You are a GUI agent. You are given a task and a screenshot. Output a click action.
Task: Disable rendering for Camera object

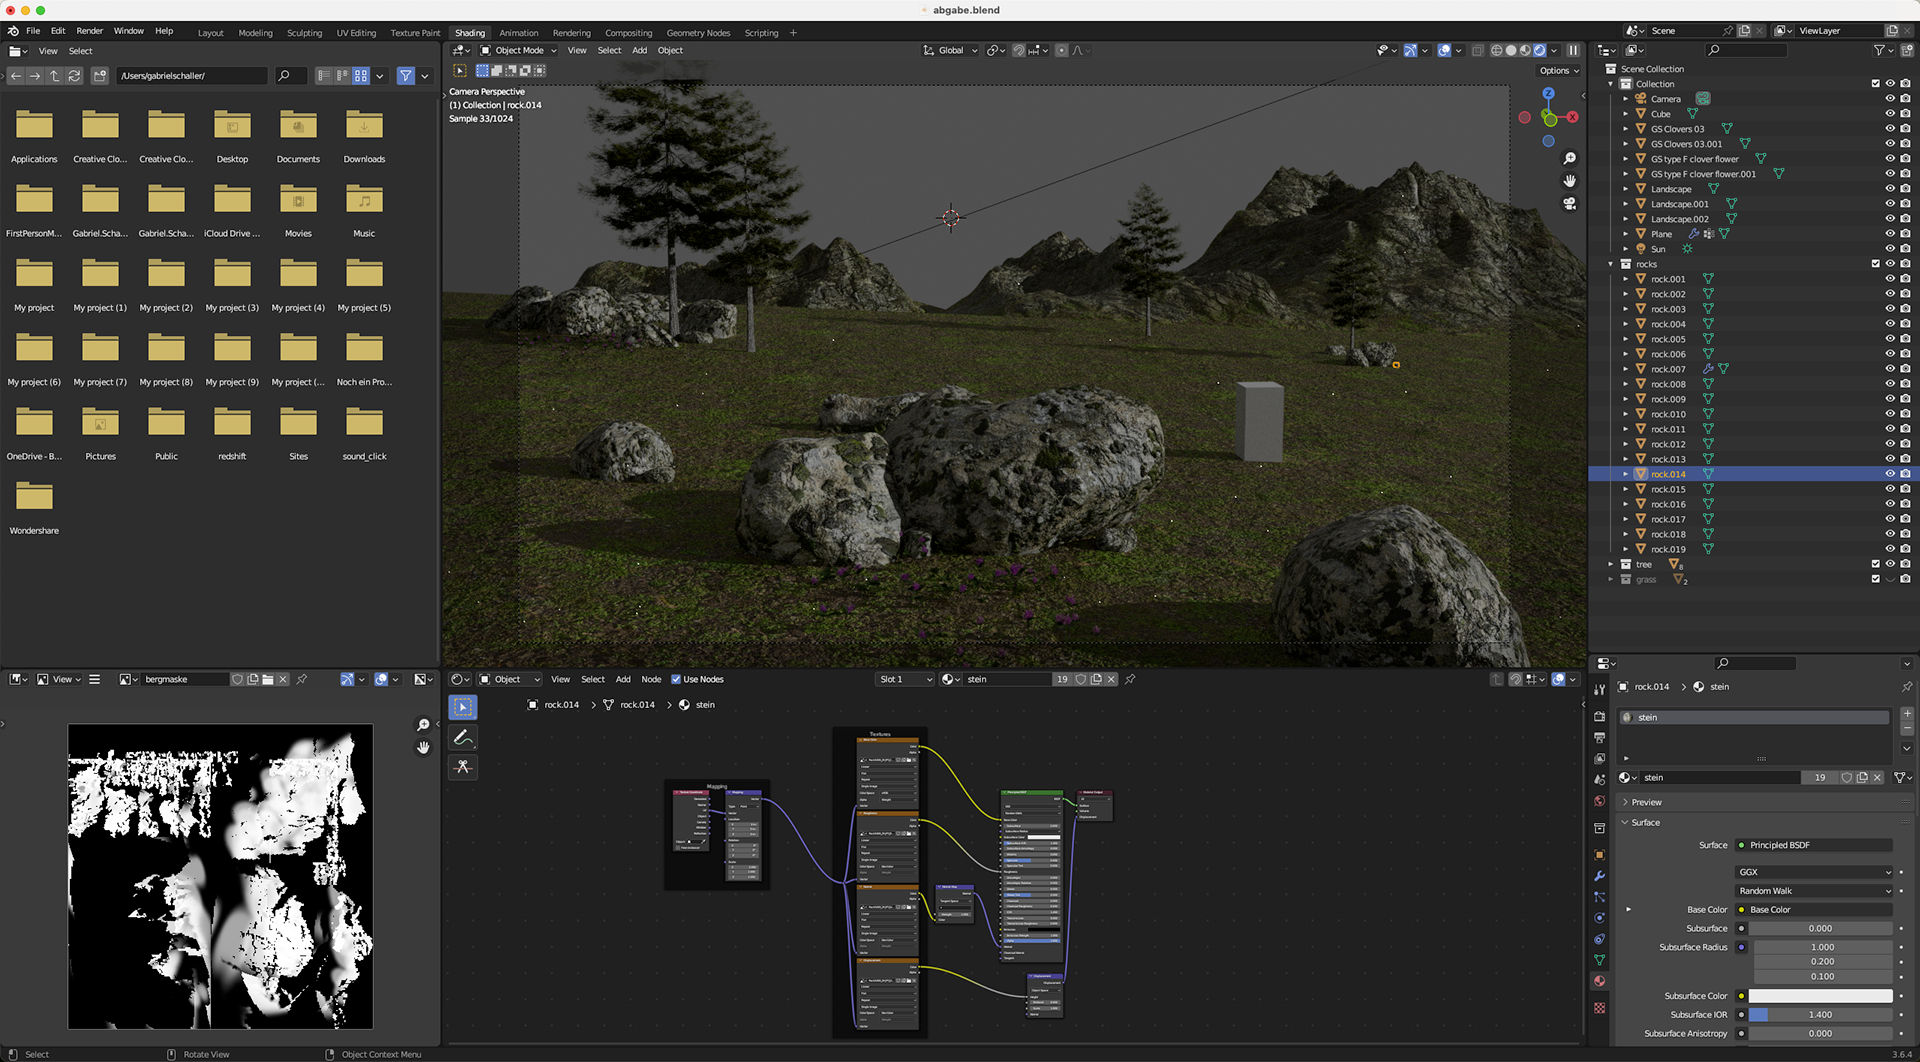(1905, 99)
